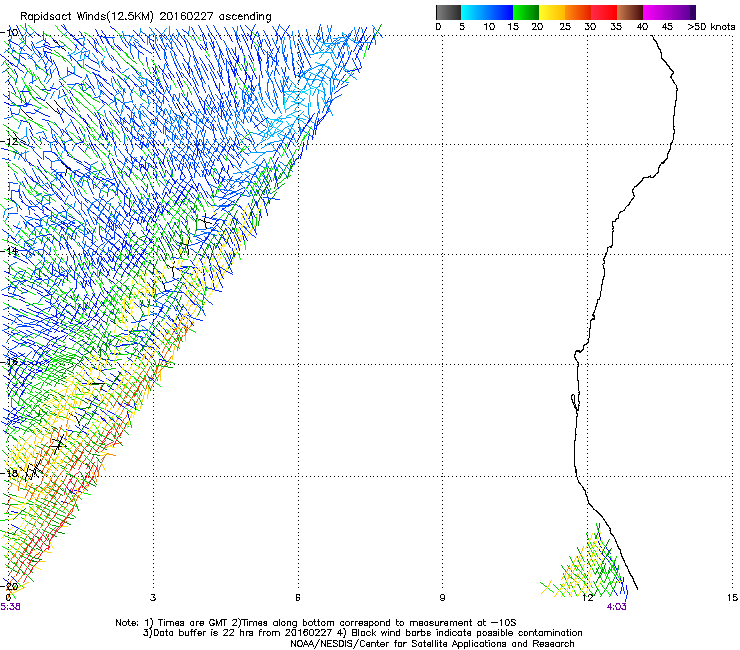Click the '9' longitude axis label
Image resolution: width=740 pixels, height=650 pixels.
pos(442,598)
